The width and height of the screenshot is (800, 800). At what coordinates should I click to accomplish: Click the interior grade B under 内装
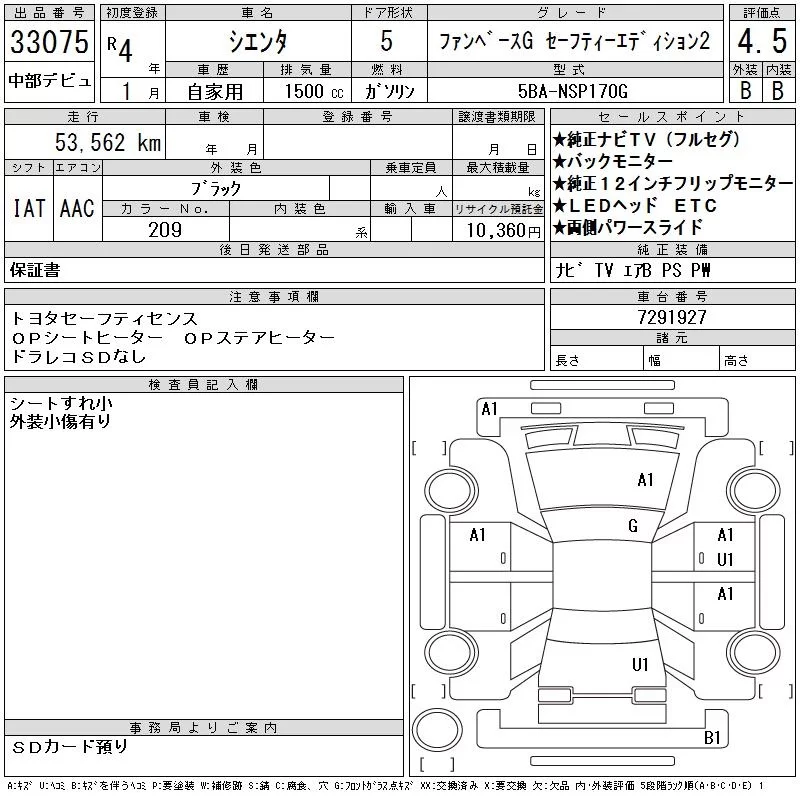point(778,90)
